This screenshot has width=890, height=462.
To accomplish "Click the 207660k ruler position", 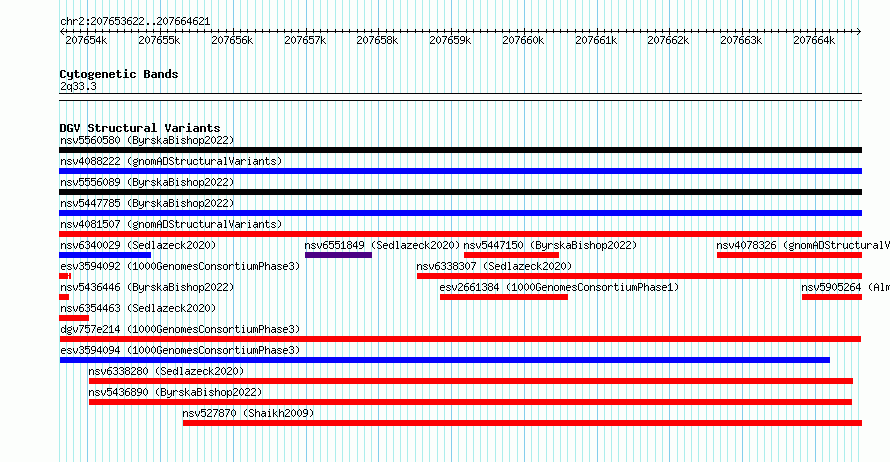I will pos(523,40).
